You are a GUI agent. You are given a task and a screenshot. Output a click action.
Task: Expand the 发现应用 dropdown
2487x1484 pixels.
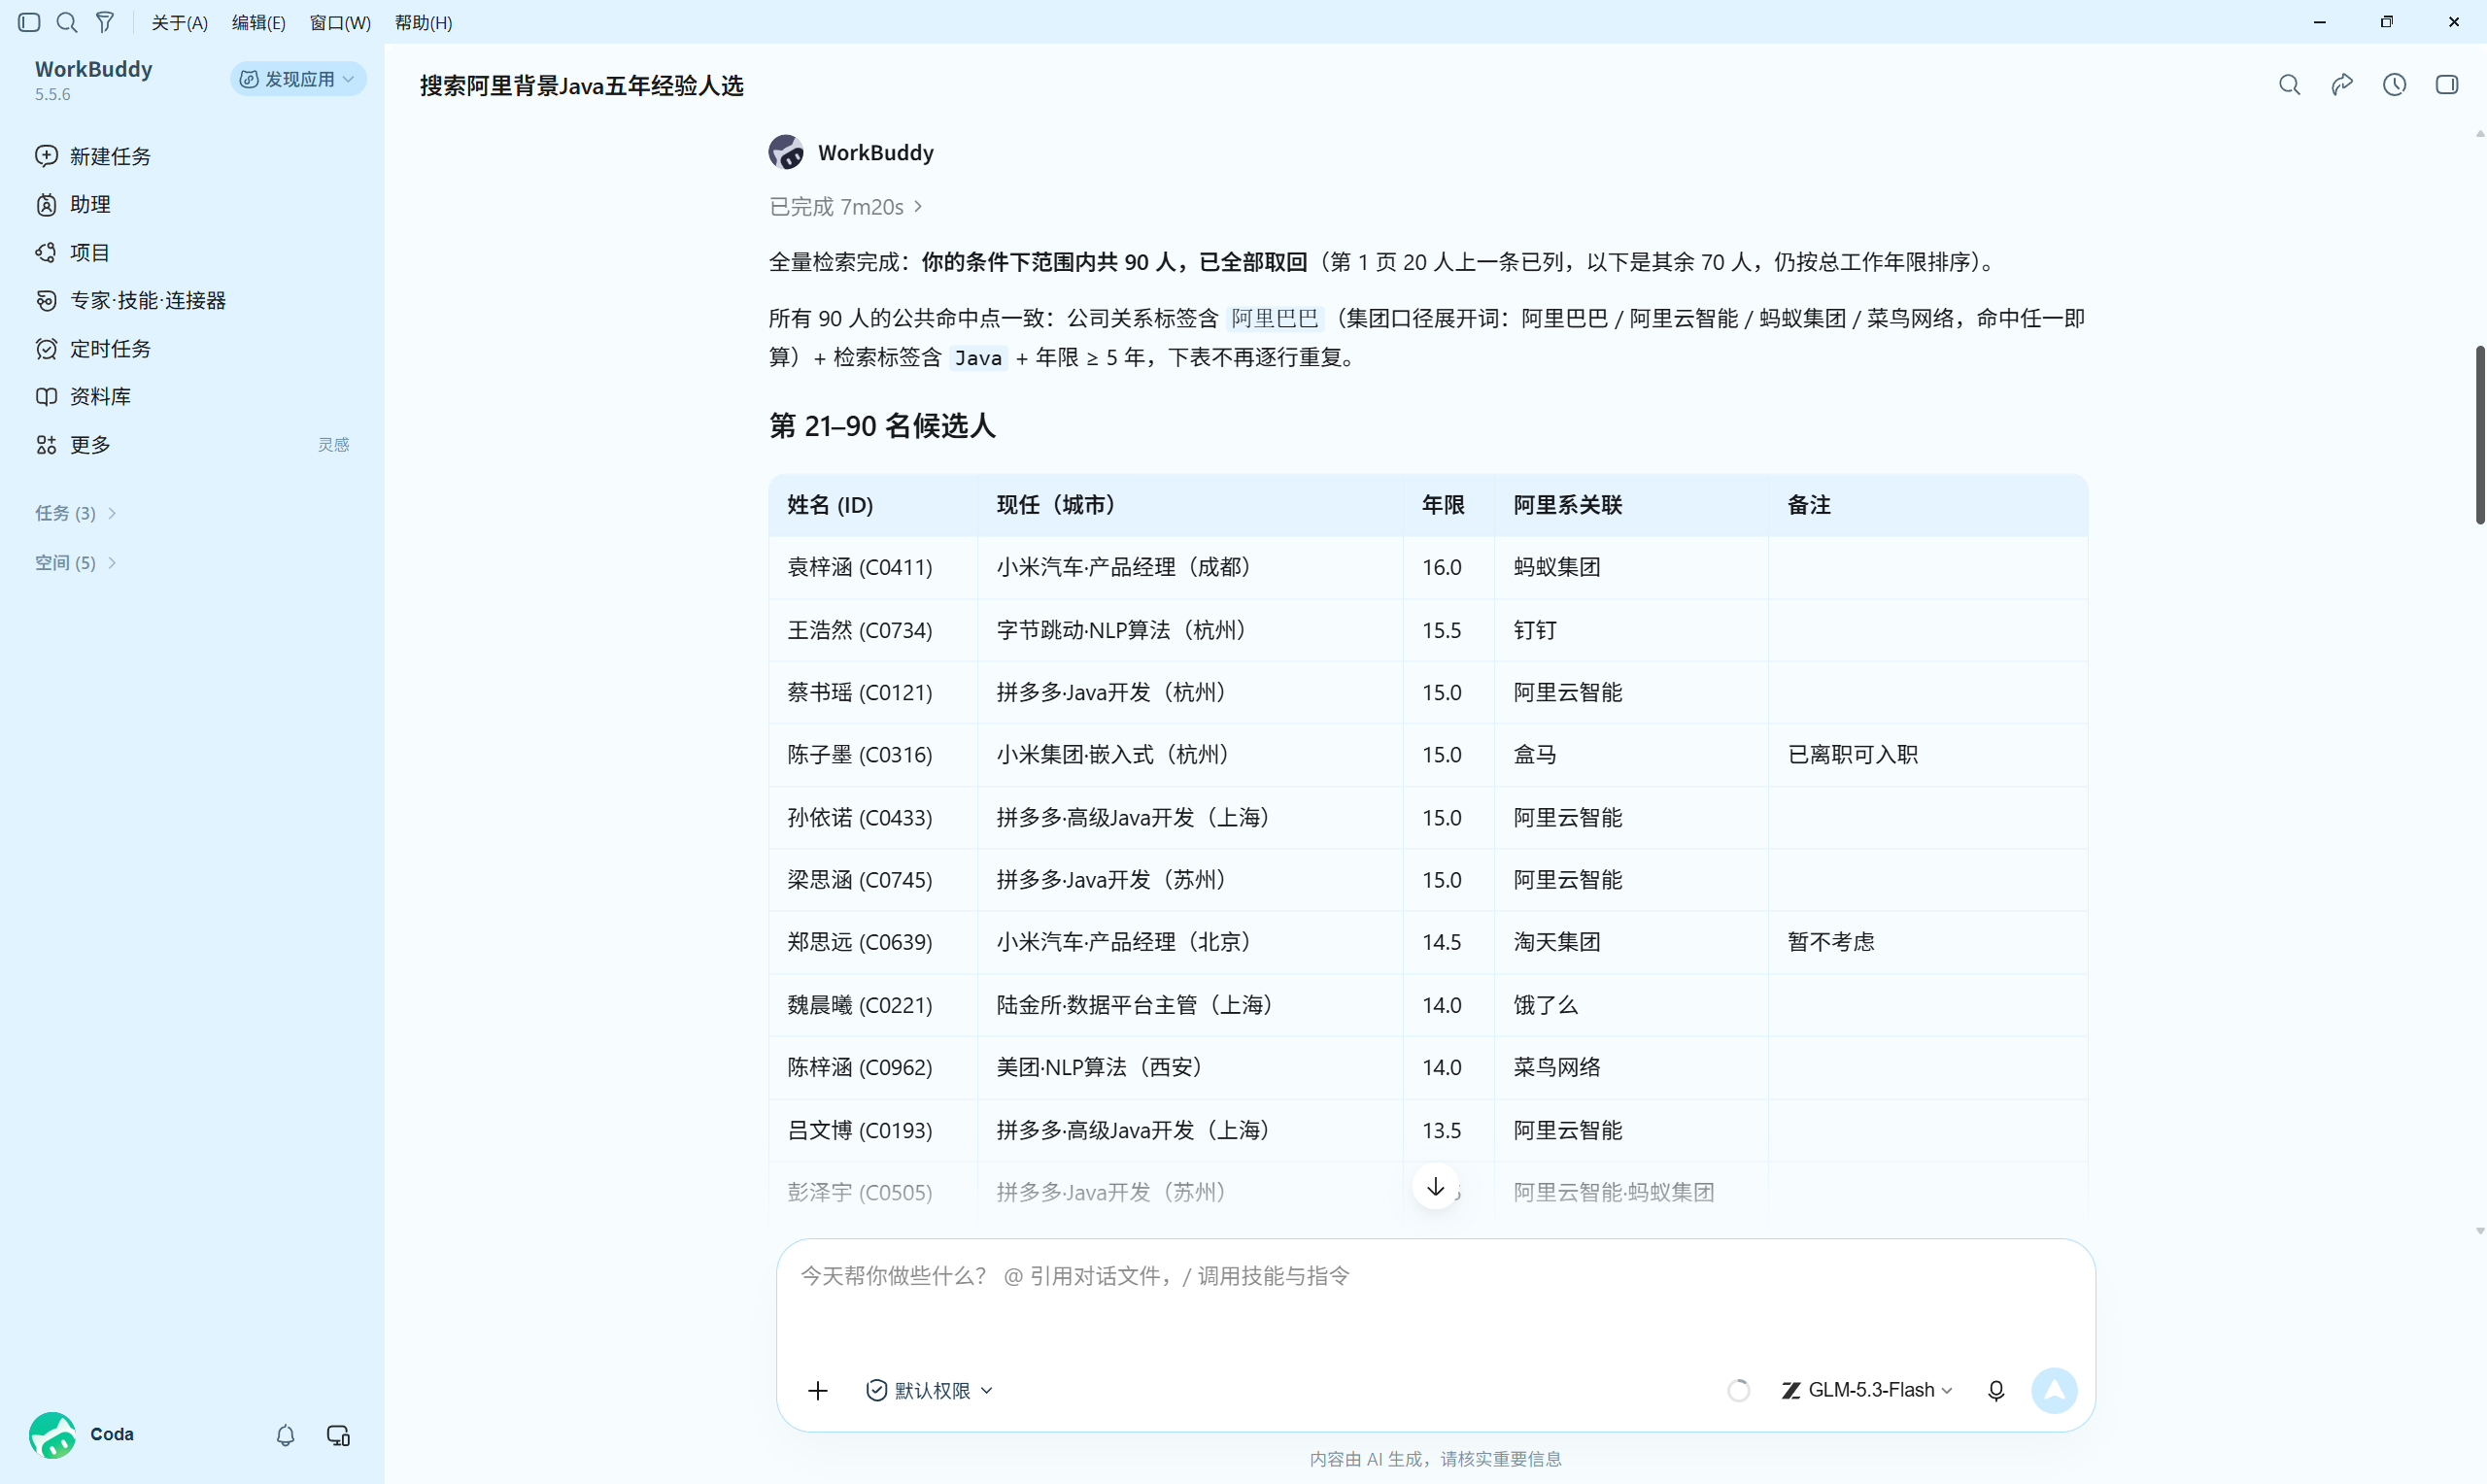(x=298, y=79)
